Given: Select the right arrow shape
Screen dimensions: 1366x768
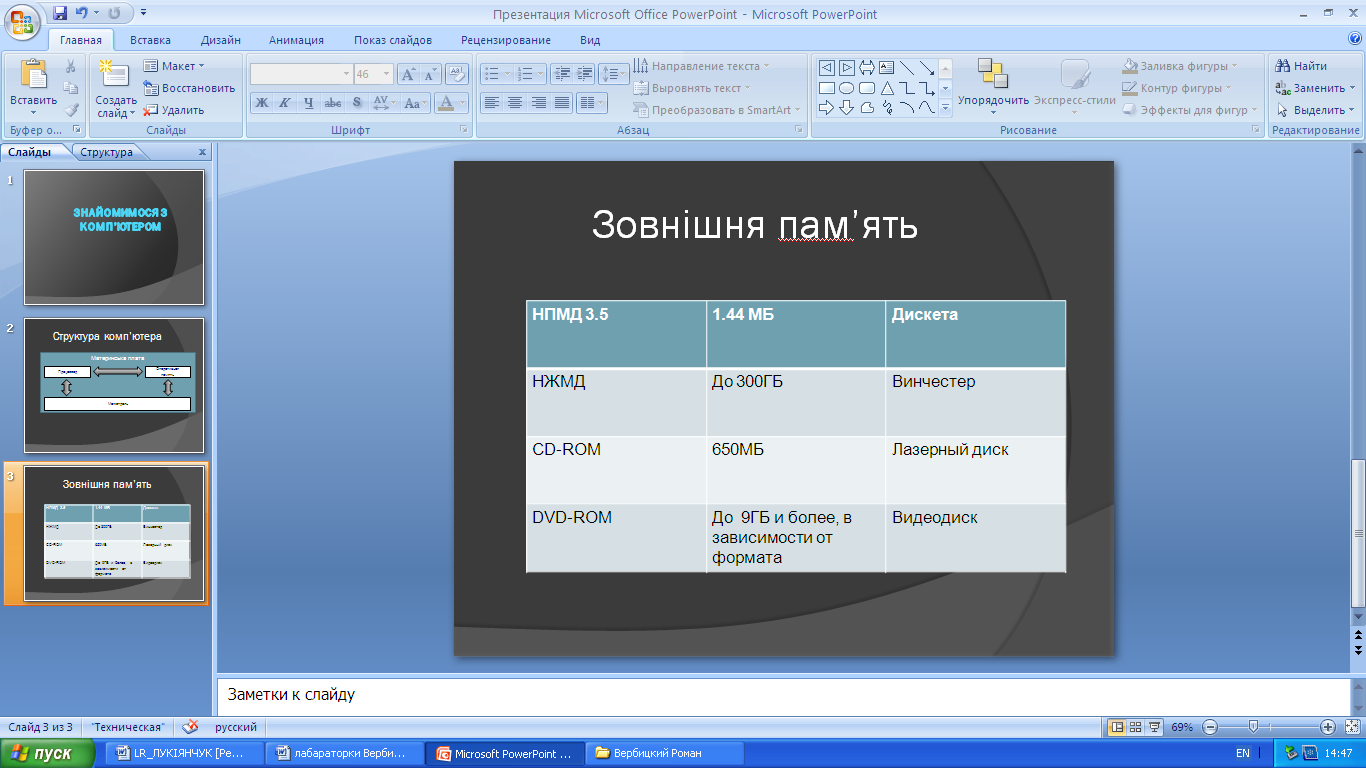Looking at the screenshot, I should click(827, 108).
